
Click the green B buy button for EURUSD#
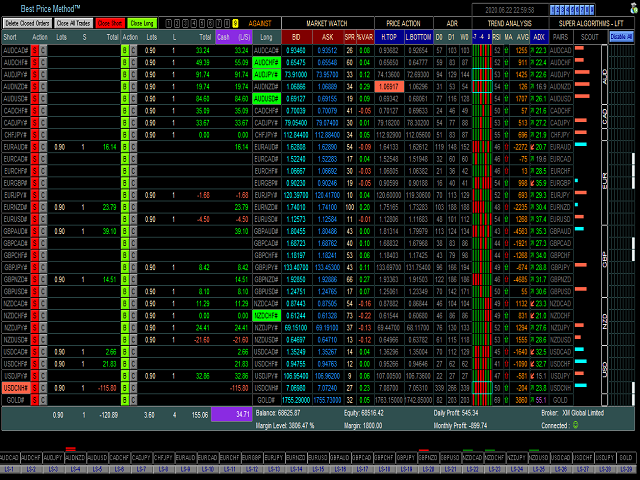[125, 219]
